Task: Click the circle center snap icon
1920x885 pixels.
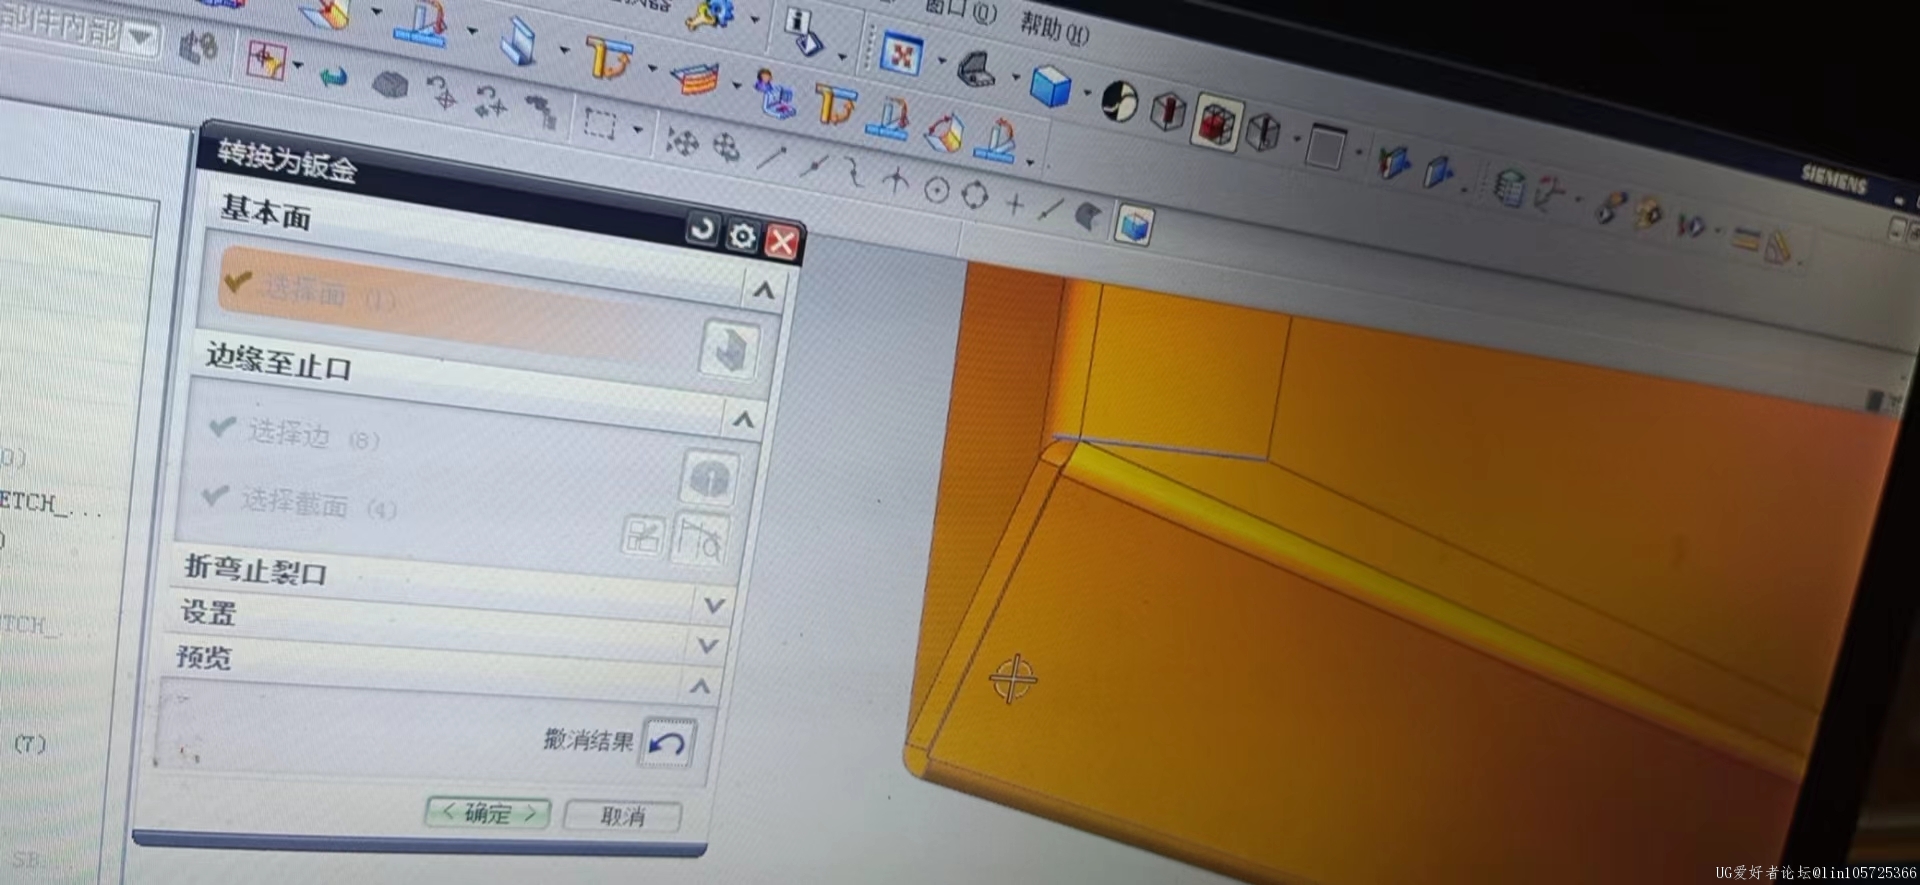Action: 937,189
